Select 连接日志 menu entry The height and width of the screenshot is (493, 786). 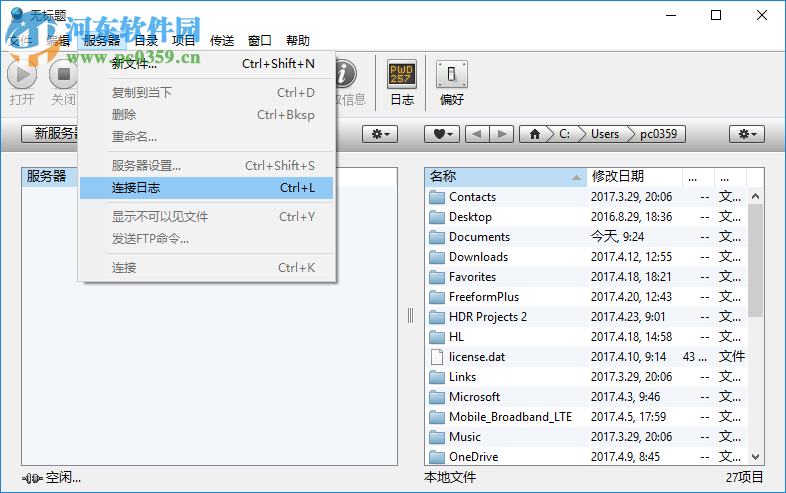(x=207, y=188)
